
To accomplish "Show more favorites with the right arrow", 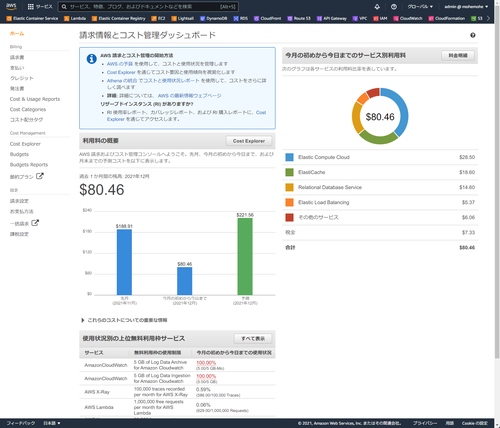I will point(488,18).
